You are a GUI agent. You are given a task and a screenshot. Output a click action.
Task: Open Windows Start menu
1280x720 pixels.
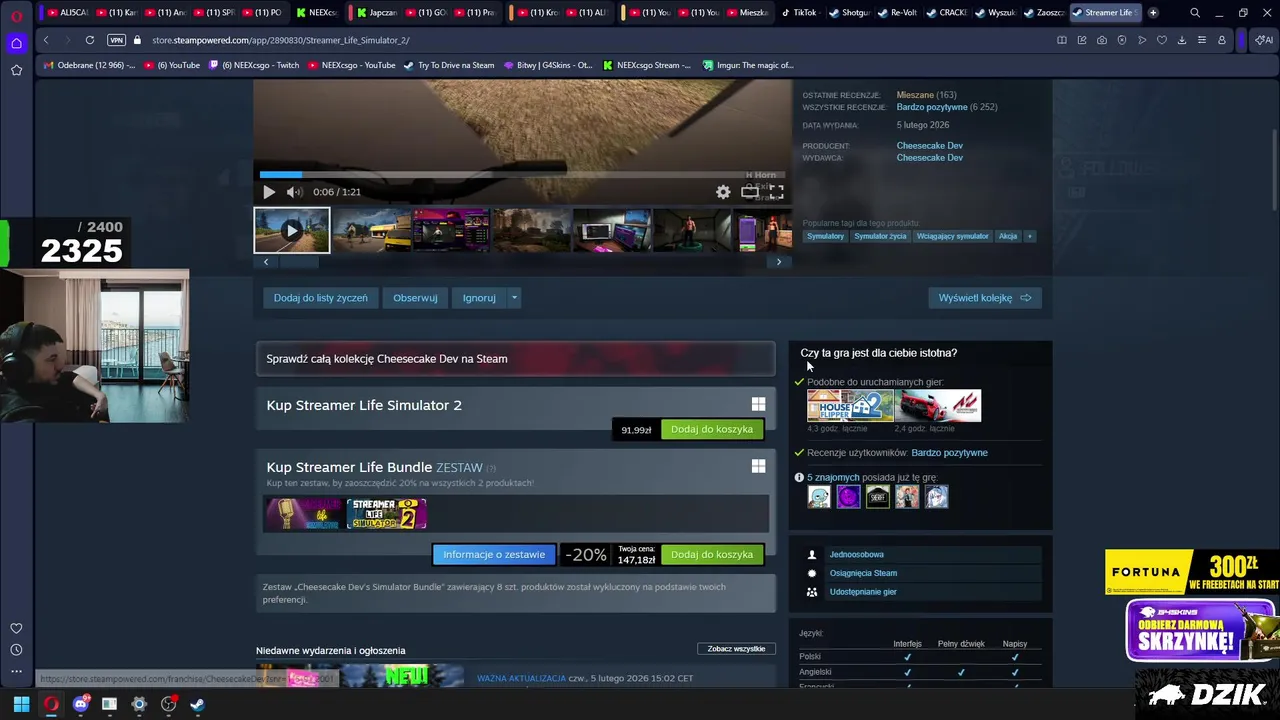(x=21, y=704)
